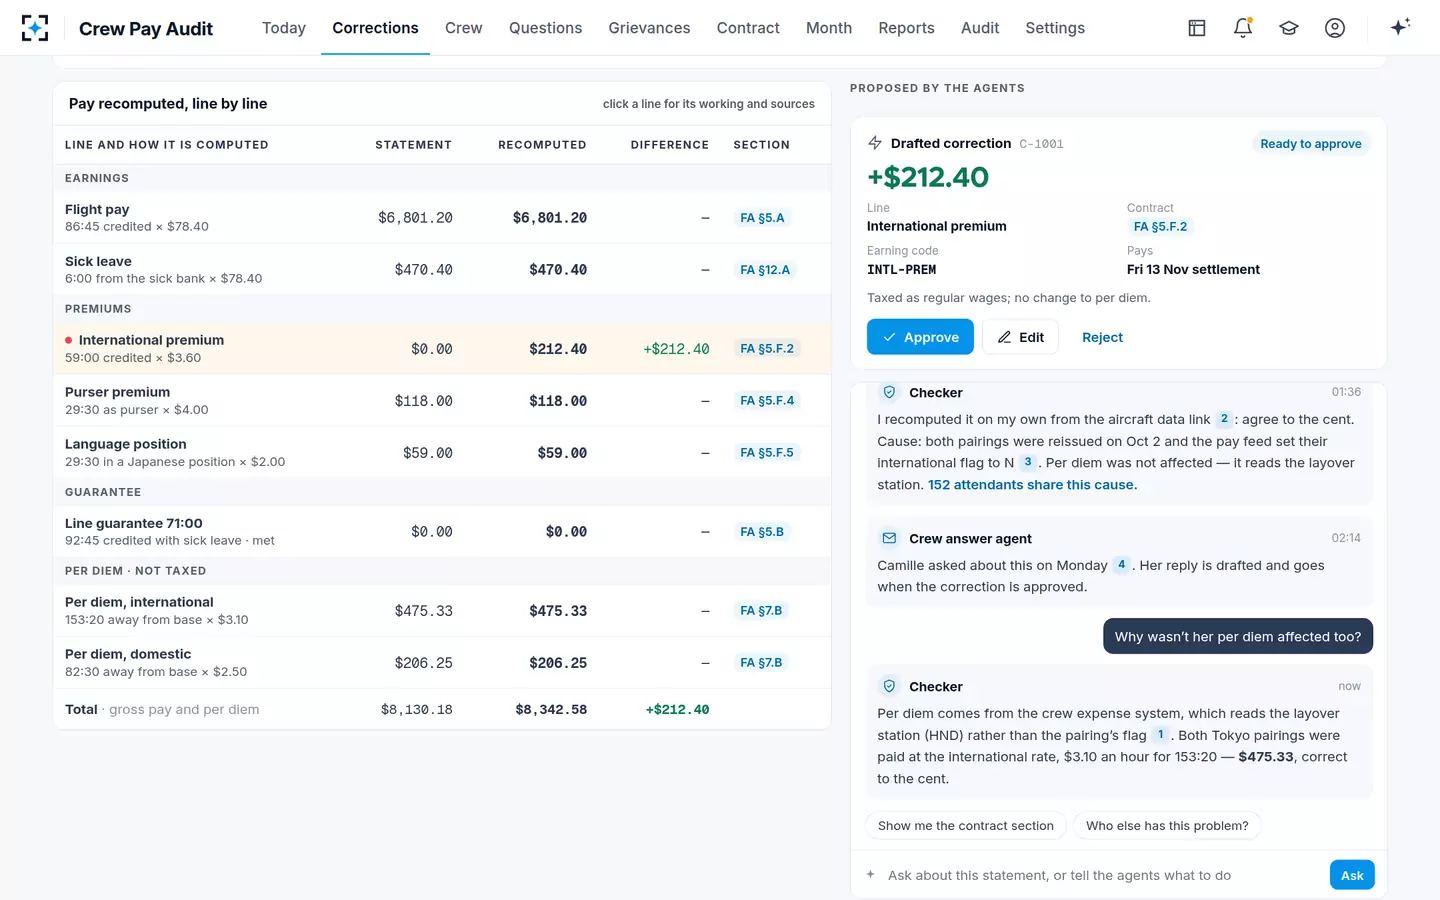Click the lightning icon beside Drafted correction
The width and height of the screenshot is (1440, 900).
pos(875,143)
